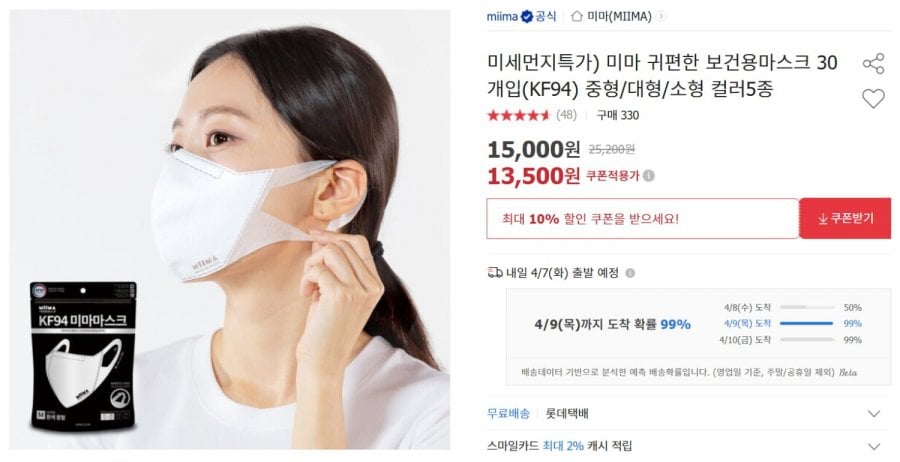Add product to wishlist with heart icon
This screenshot has width=900, height=462.
[873, 99]
